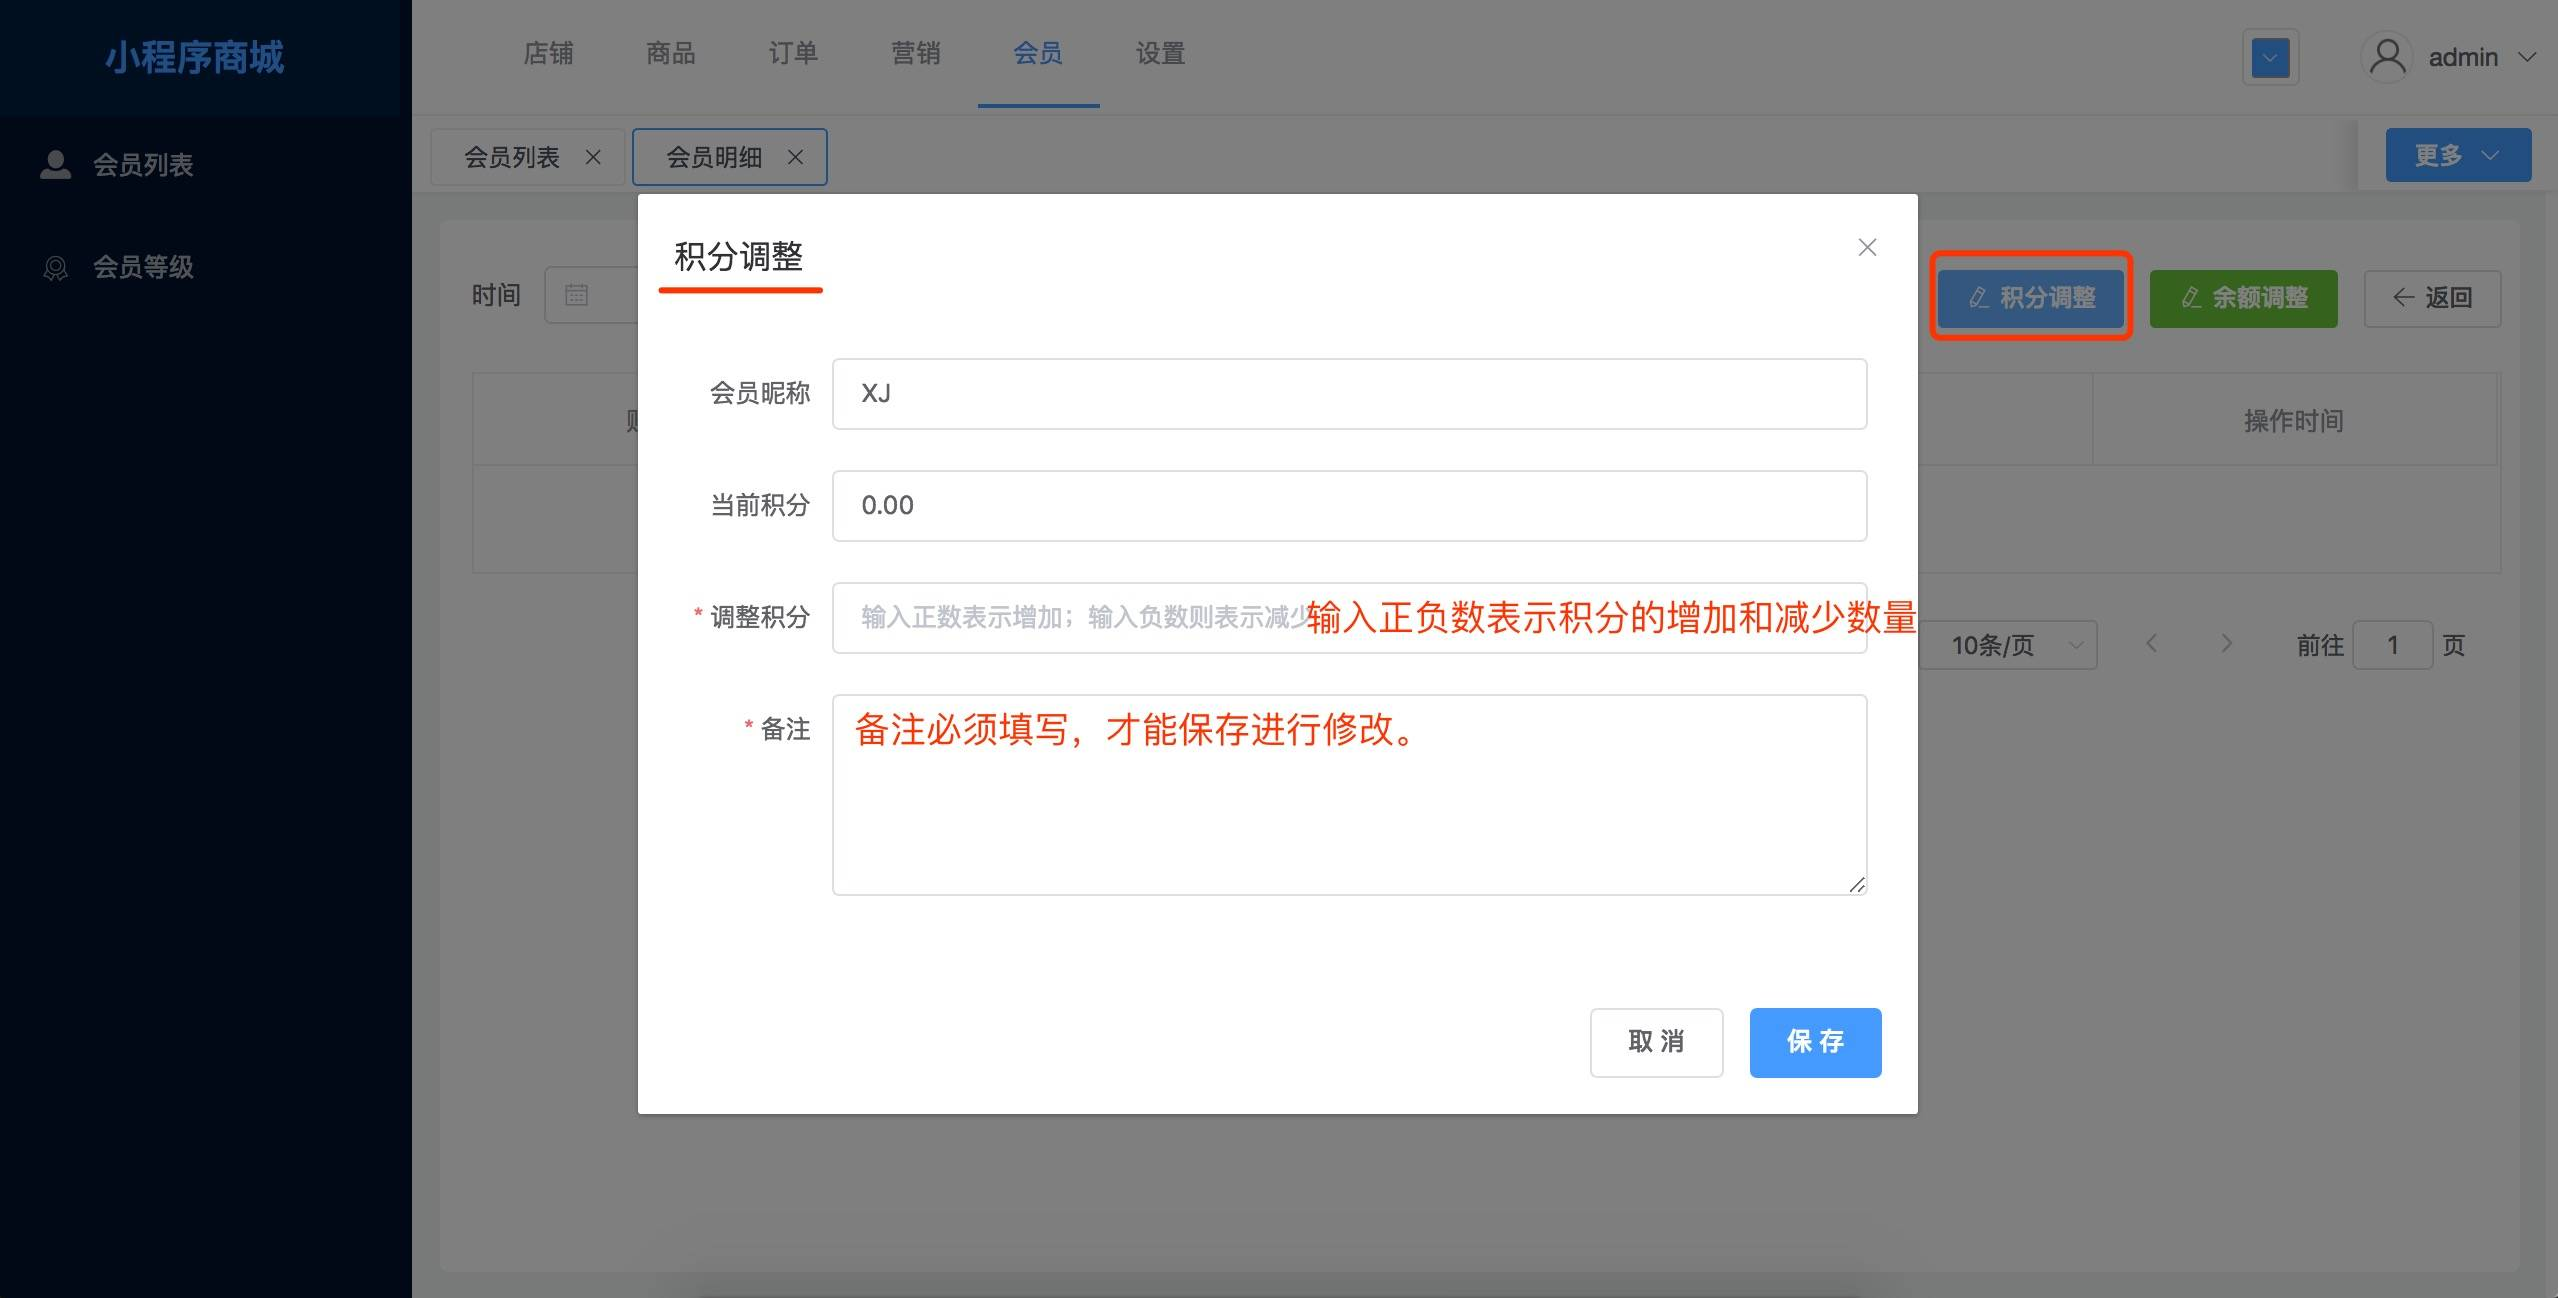
Task: Open the 10条/页 page size dropdown
Action: click(2007, 645)
